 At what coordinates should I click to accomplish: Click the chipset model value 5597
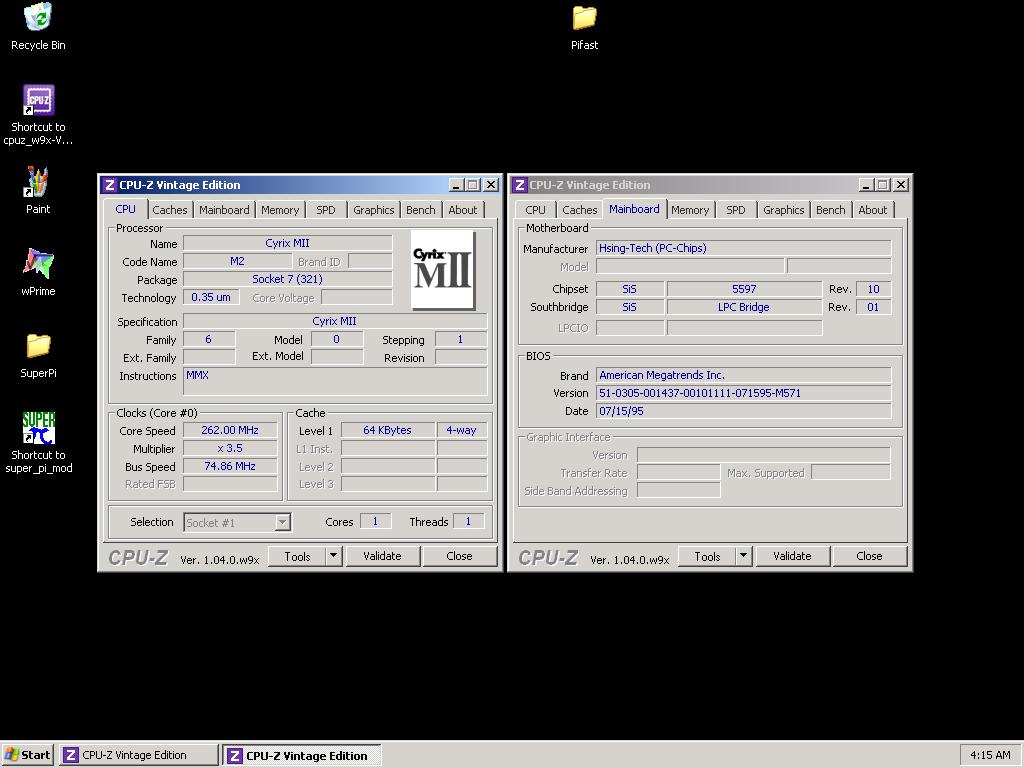click(744, 289)
